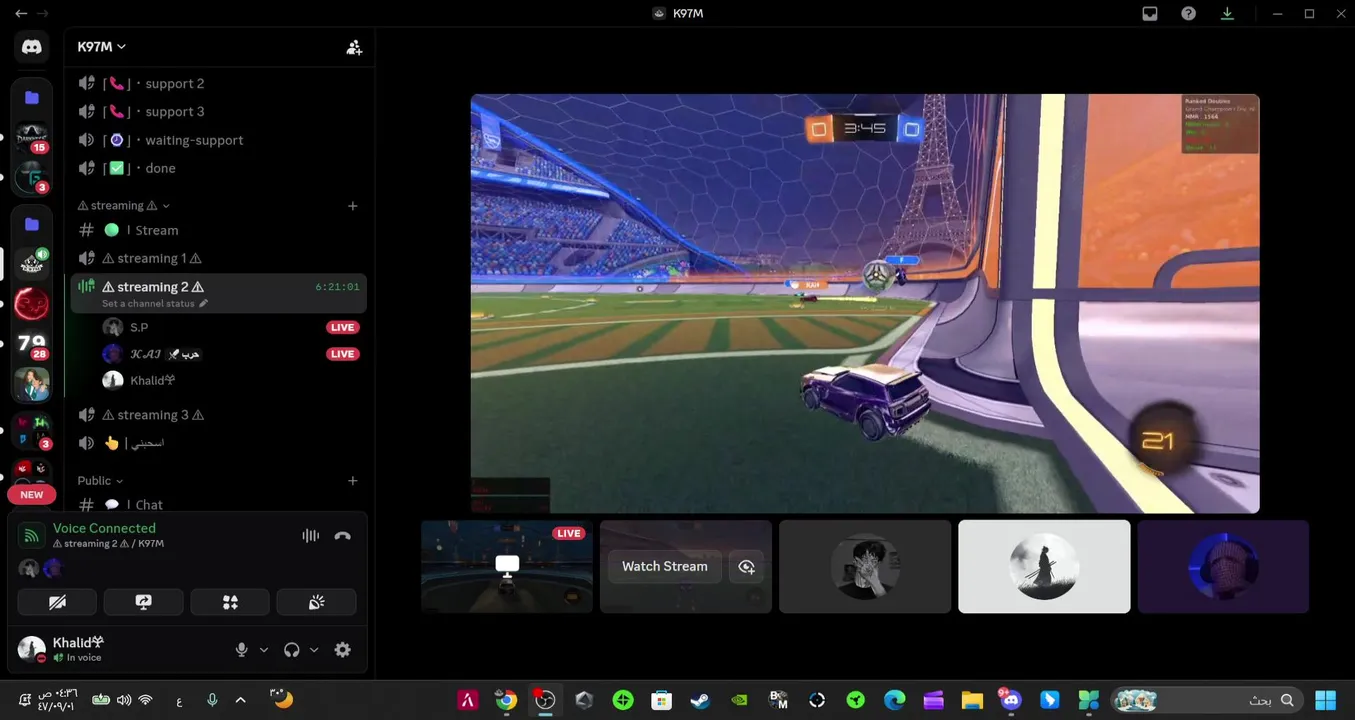Open OBS Studio from the taskbar

[x=545, y=700]
